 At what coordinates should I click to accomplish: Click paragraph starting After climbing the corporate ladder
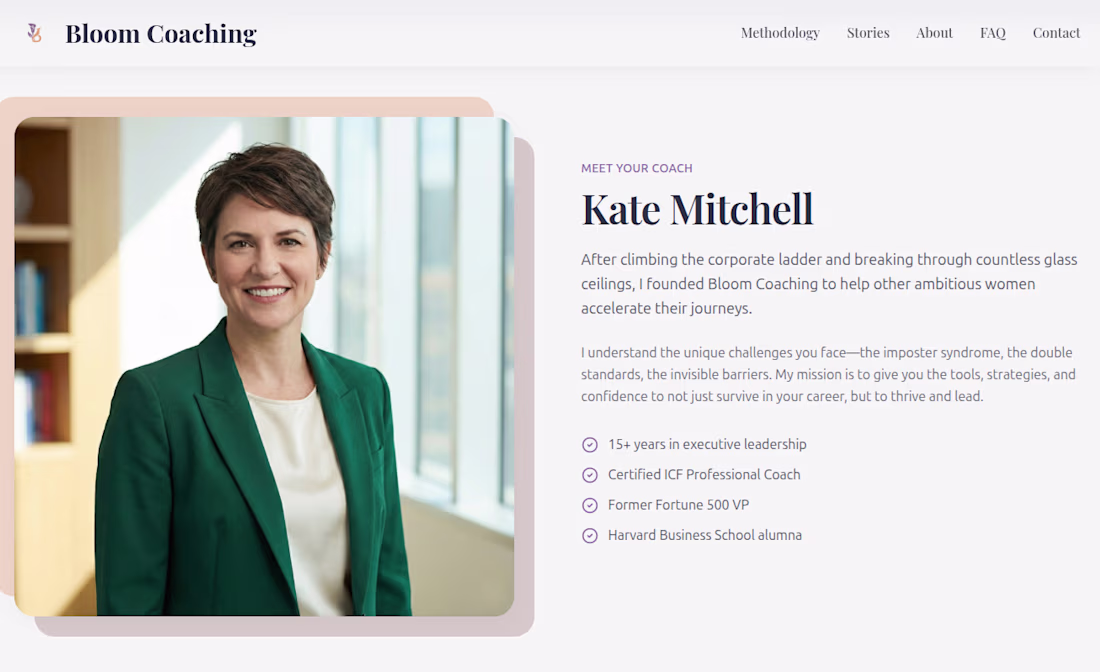[x=829, y=284]
